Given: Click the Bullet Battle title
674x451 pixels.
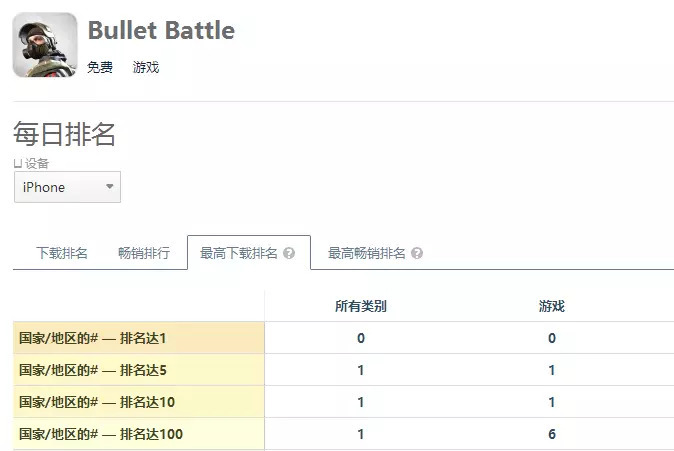Looking at the screenshot, I should 161,30.
